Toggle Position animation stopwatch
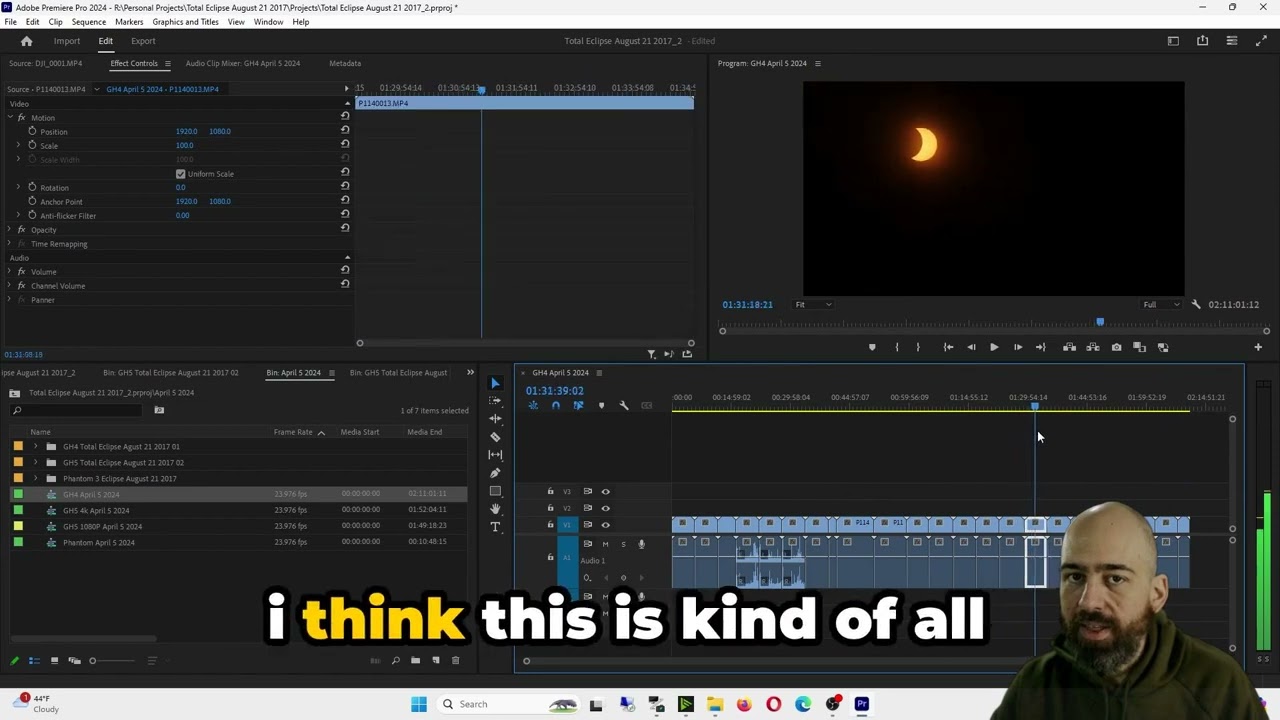This screenshot has height=720, width=1280. pyautogui.click(x=32, y=131)
